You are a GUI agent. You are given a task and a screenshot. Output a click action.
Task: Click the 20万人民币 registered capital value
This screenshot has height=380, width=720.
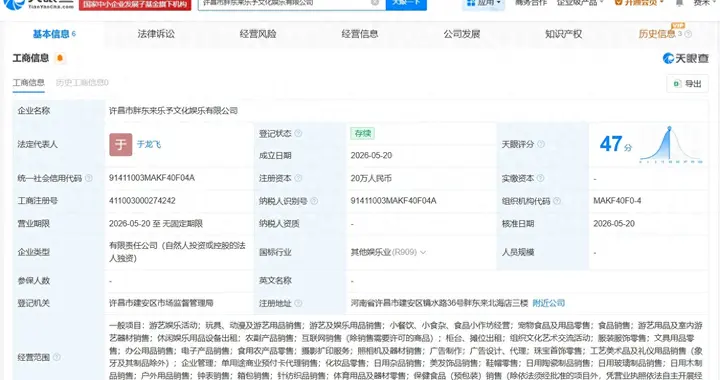(371, 179)
